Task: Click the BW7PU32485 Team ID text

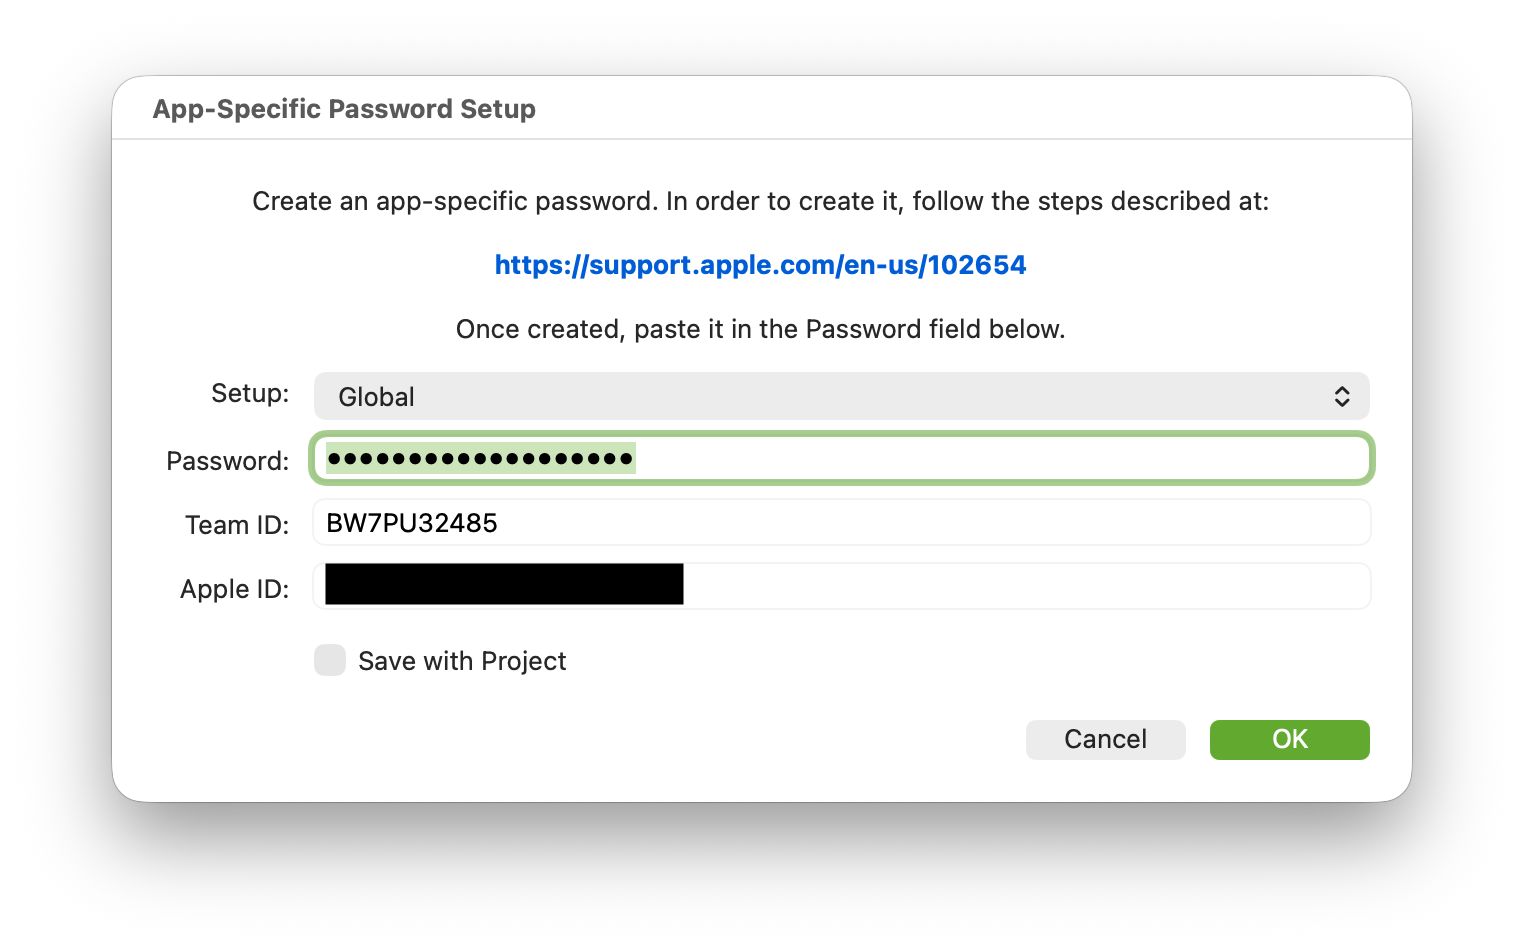Action: (x=412, y=523)
